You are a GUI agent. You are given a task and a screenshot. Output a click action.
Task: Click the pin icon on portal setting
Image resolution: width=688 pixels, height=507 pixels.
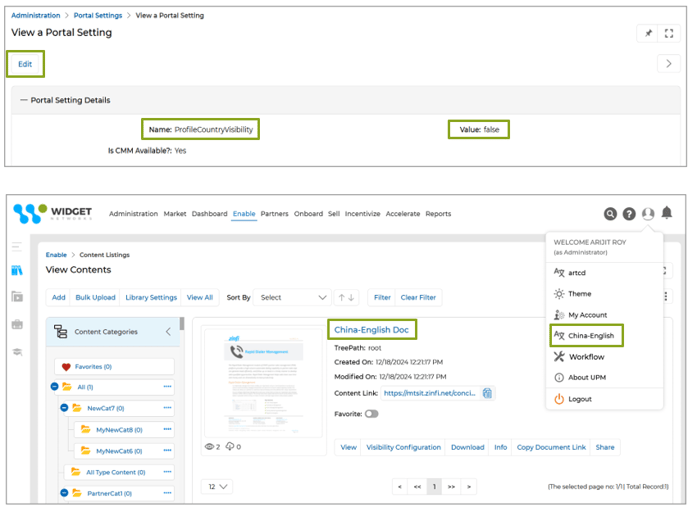click(647, 33)
